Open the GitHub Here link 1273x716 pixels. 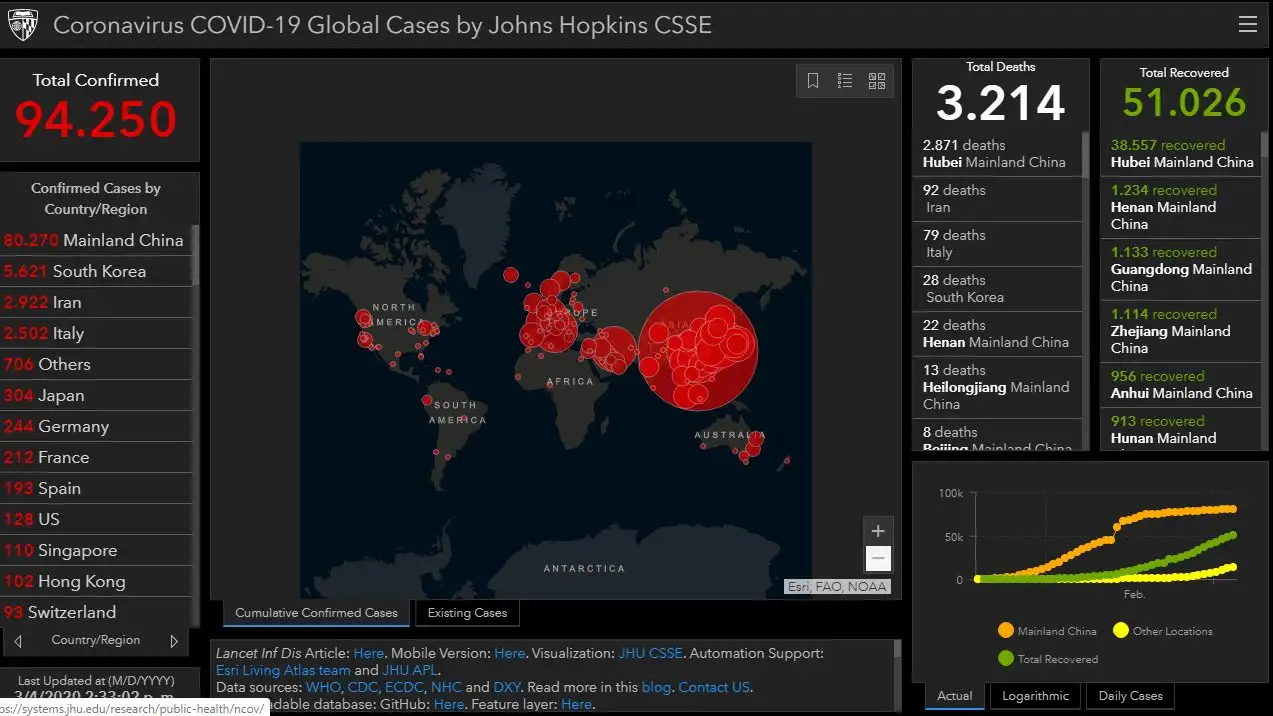point(449,704)
